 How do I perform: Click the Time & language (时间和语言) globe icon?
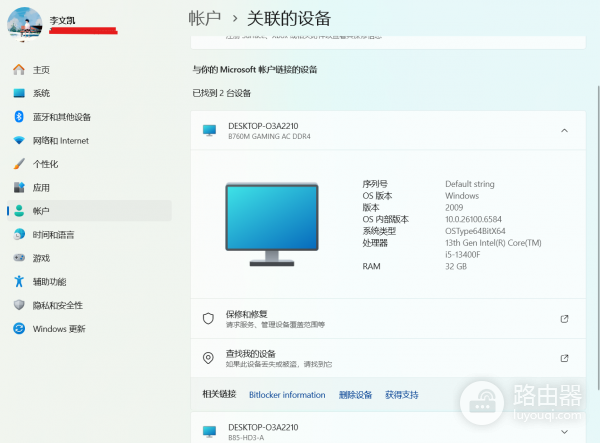(19, 234)
